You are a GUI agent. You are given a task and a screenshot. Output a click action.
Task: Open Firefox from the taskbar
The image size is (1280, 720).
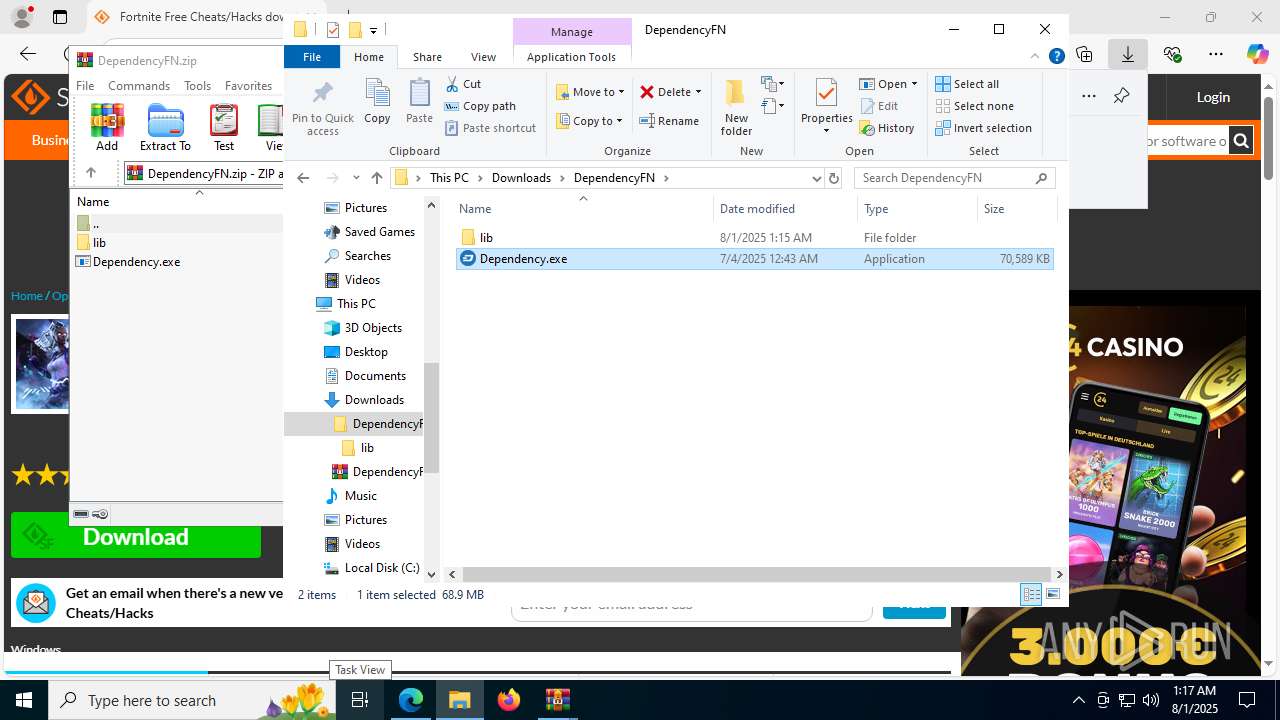pos(509,700)
